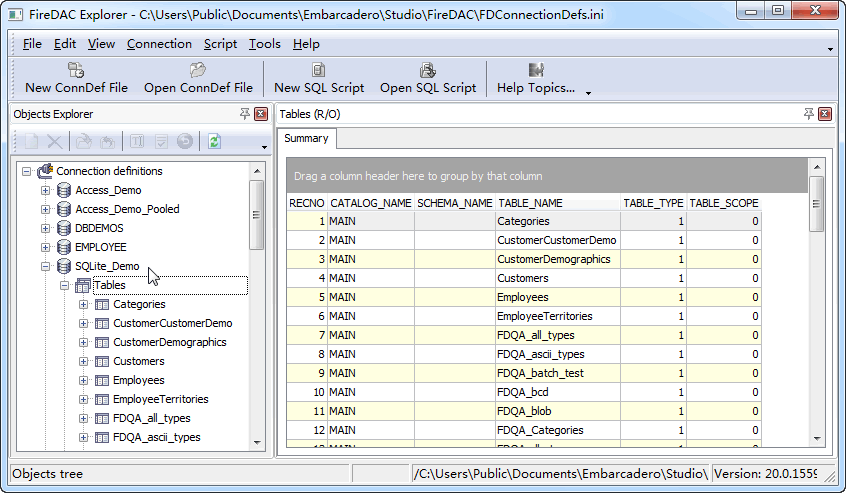Click the greyed apply checkmark icon in Objects Explorer
The height and width of the screenshot is (493, 846).
[161, 141]
